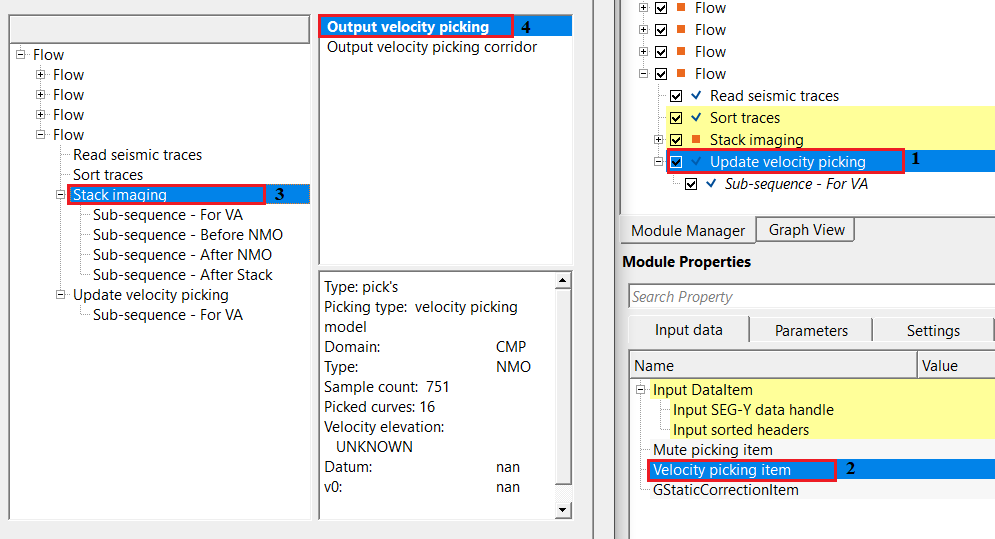Click the orange status icon beside Stack imaging
Screen dimensions: 995x539
(696, 140)
